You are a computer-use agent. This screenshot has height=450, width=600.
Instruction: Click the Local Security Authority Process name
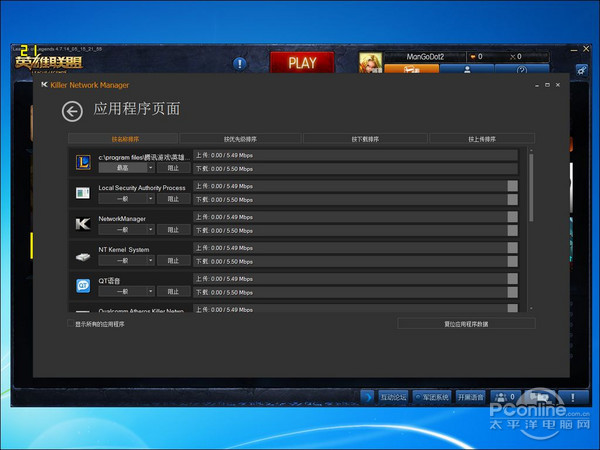142,188
